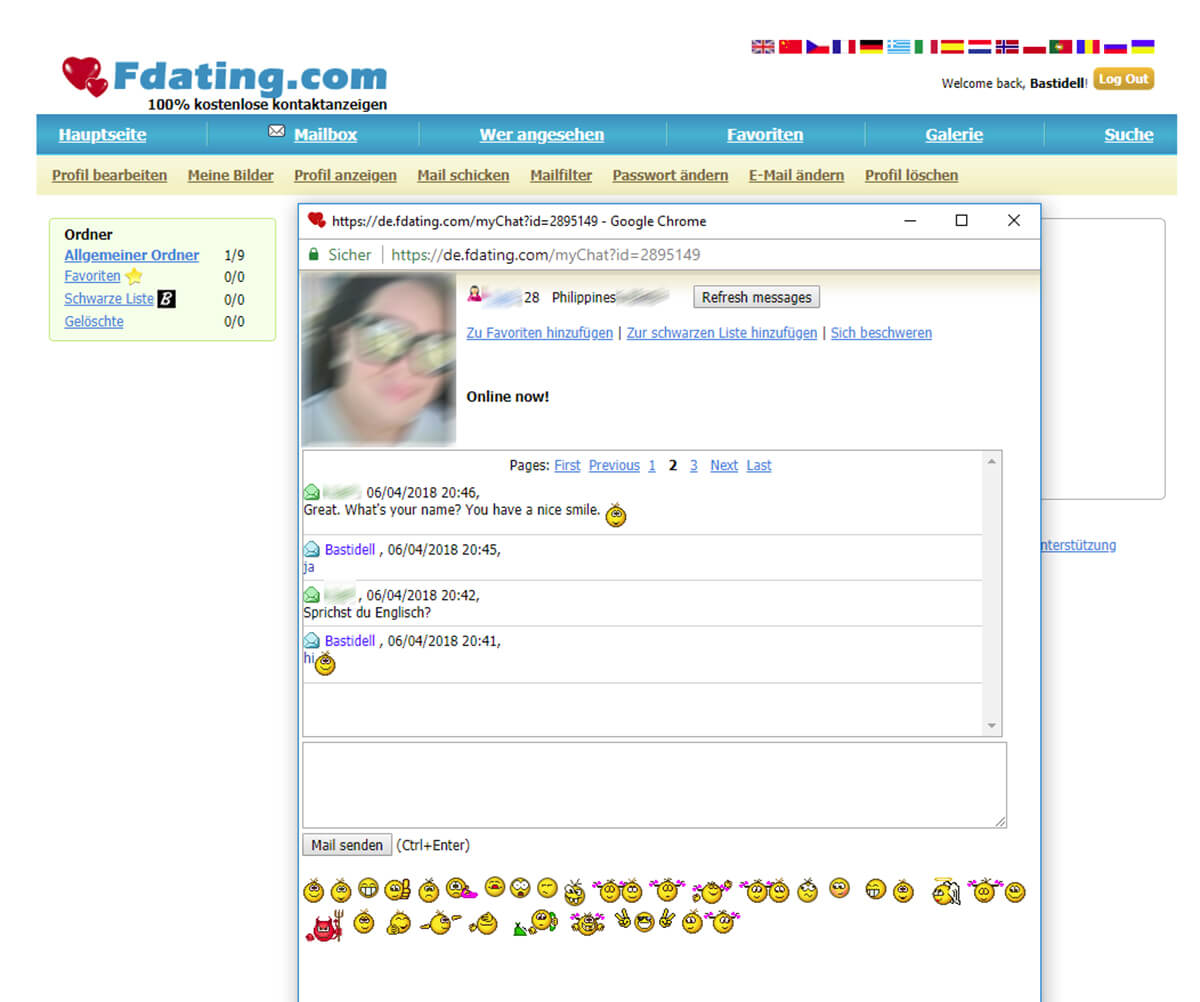Click the Bastidell name on 20:45 message
The height and width of the screenshot is (1002, 1200).
coord(350,549)
